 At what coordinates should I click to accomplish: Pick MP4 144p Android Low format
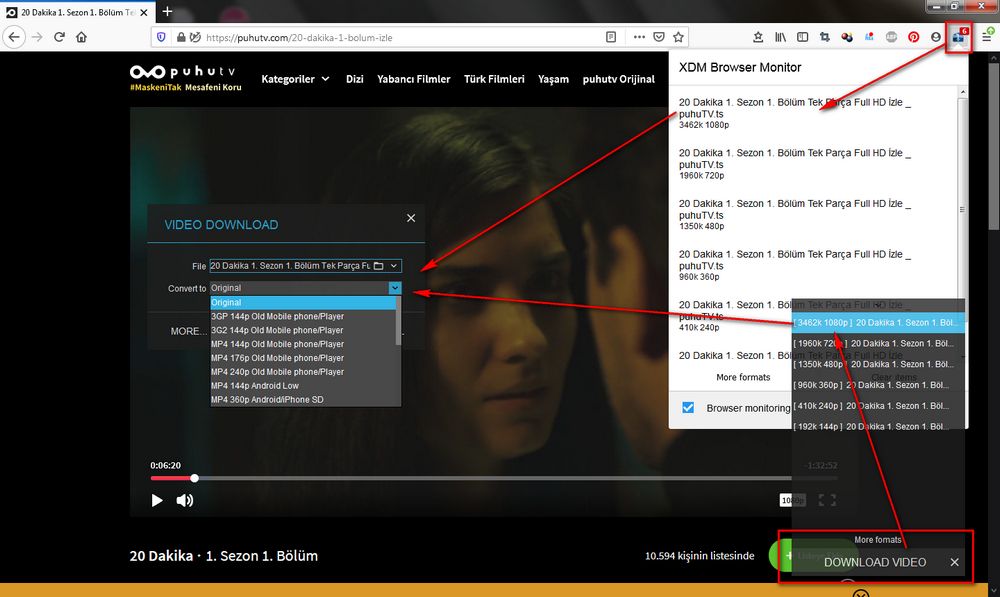303,386
